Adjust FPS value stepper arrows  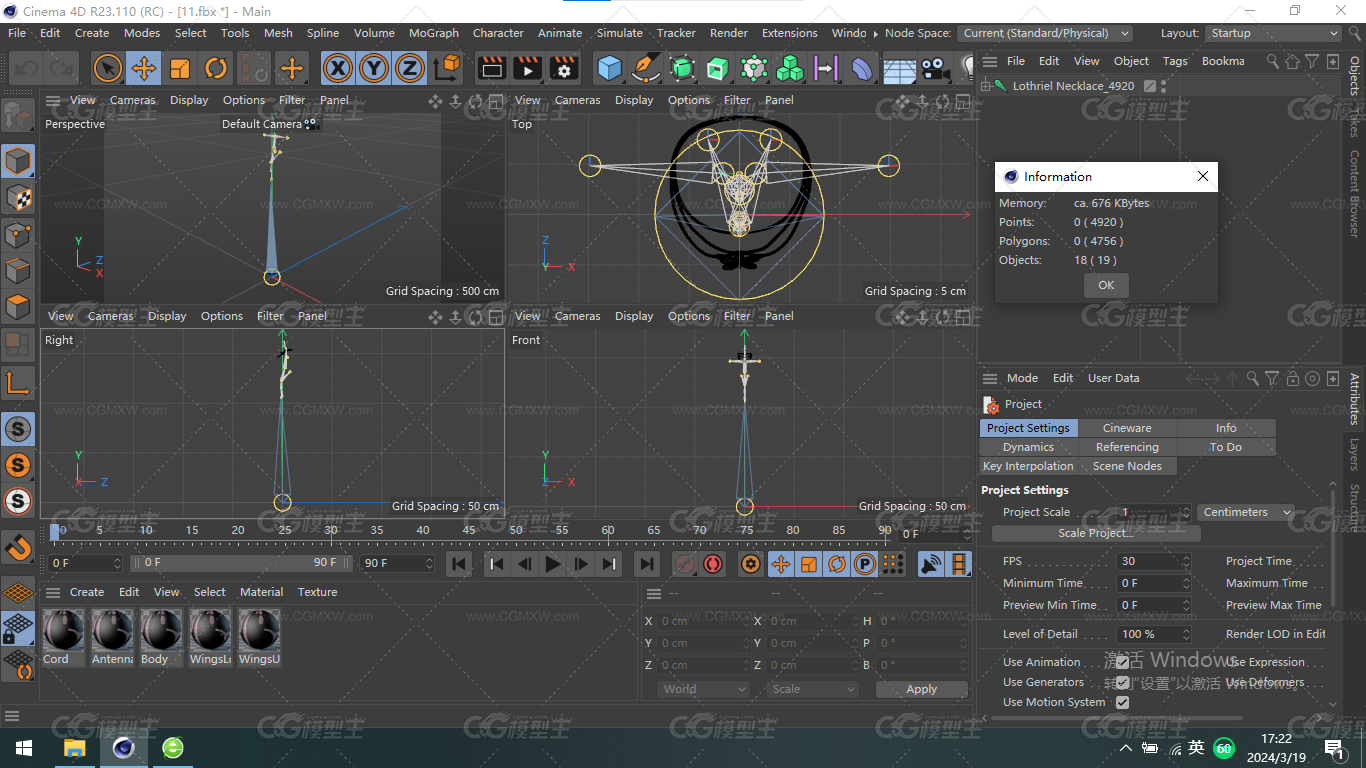pyautogui.click(x=1186, y=561)
